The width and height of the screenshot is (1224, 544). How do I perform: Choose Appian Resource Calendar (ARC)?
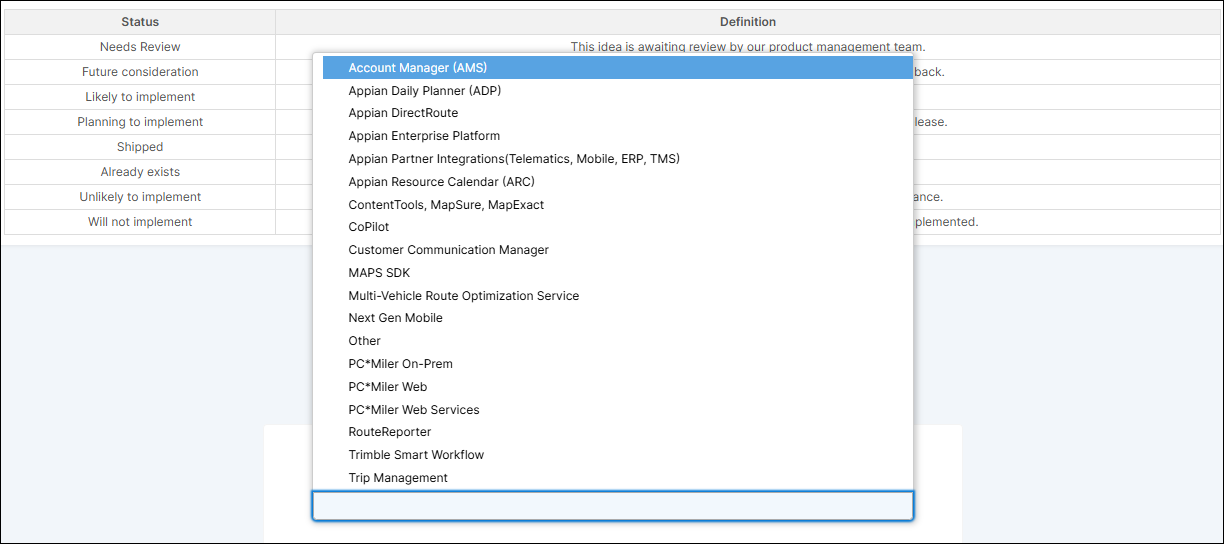click(x=441, y=182)
